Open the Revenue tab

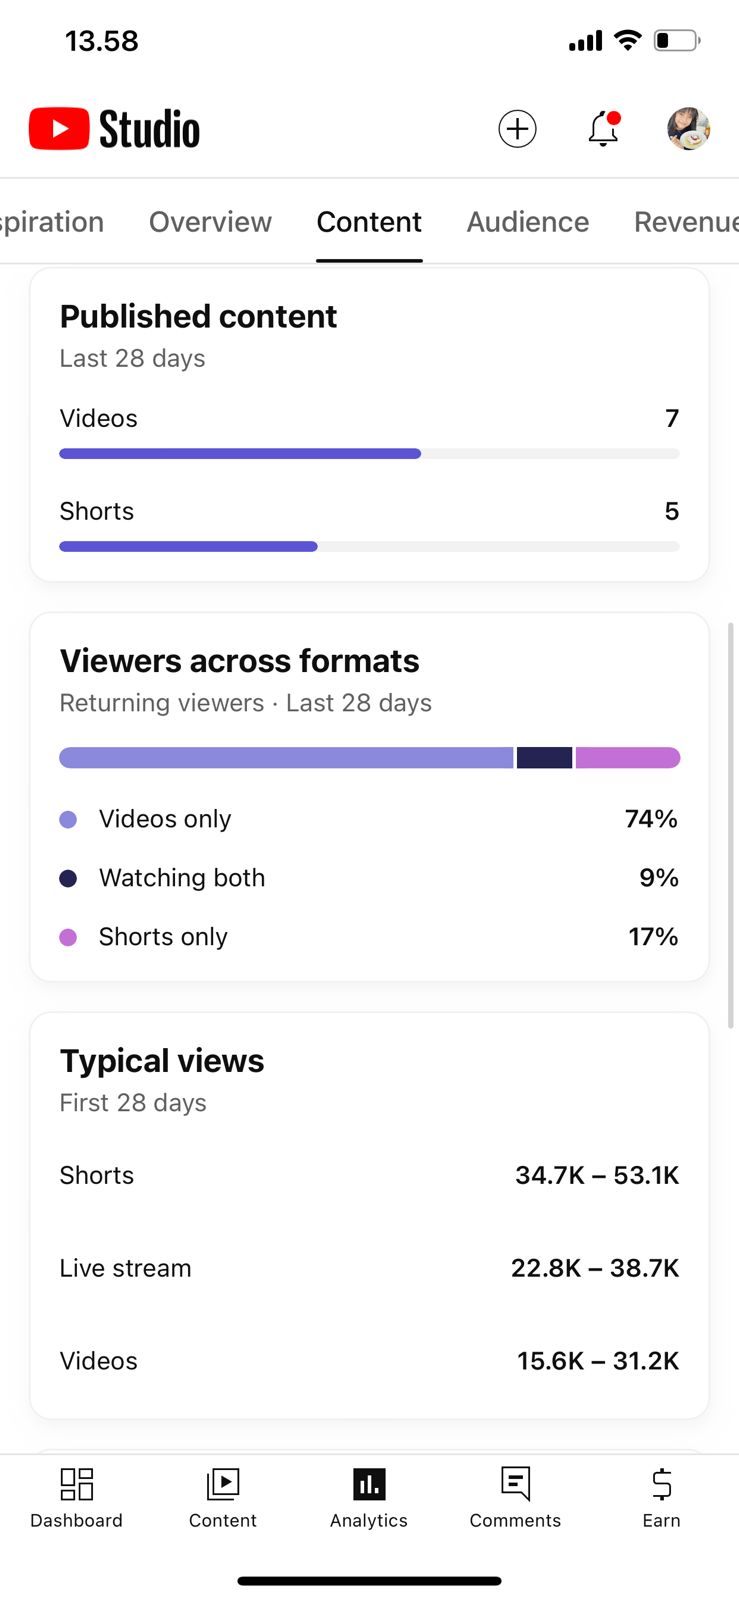[x=685, y=222]
